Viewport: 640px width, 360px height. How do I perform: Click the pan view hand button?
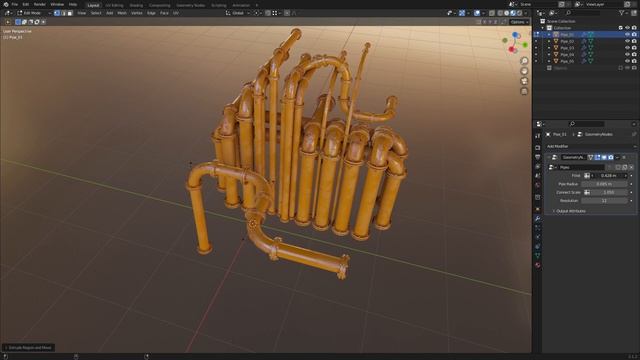click(524, 71)
